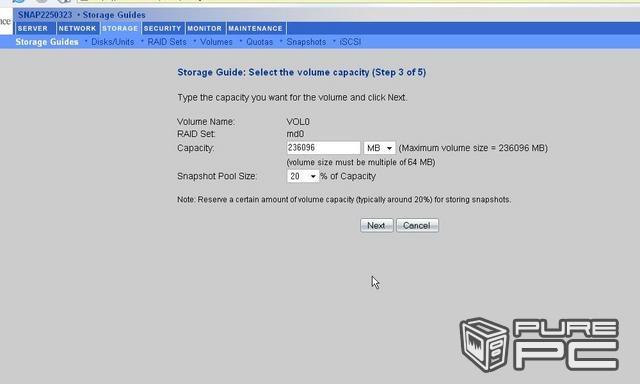Click the Cancel button

pyautogui.click(x=417, y=225)
